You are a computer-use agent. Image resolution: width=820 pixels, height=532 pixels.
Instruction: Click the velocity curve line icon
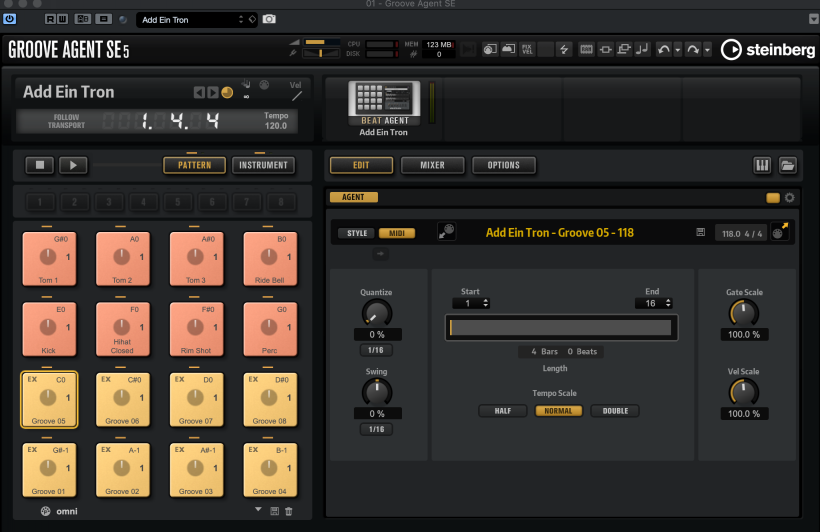click(297, 96)
